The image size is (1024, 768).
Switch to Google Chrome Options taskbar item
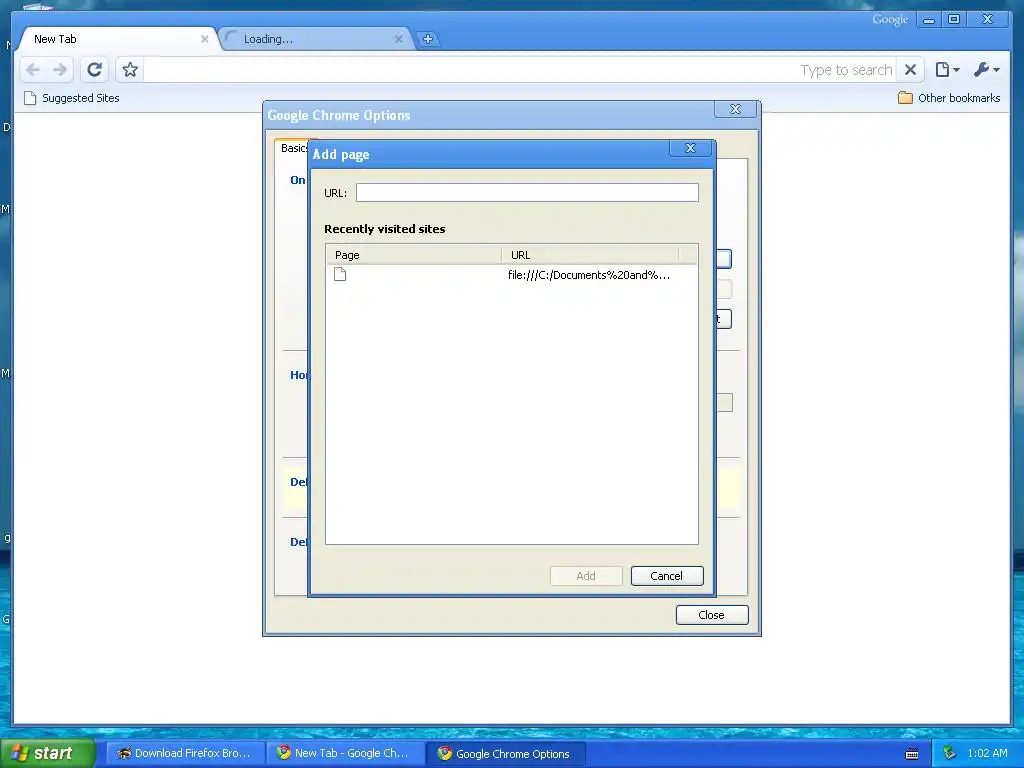505,754
